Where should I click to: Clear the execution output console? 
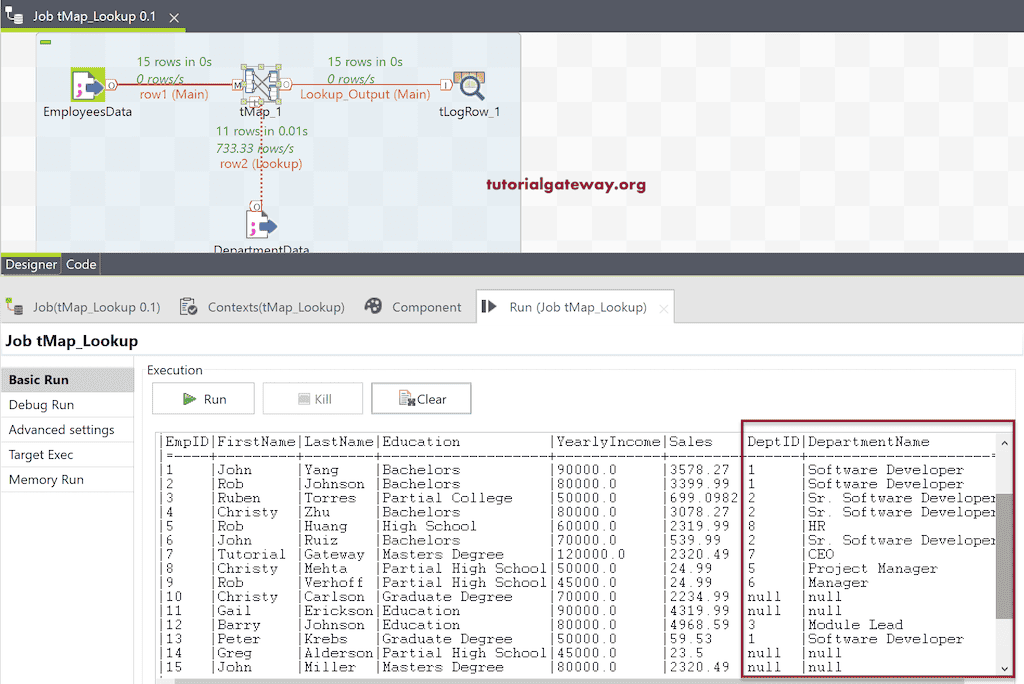pyautogui.click(x=420, y=398)
